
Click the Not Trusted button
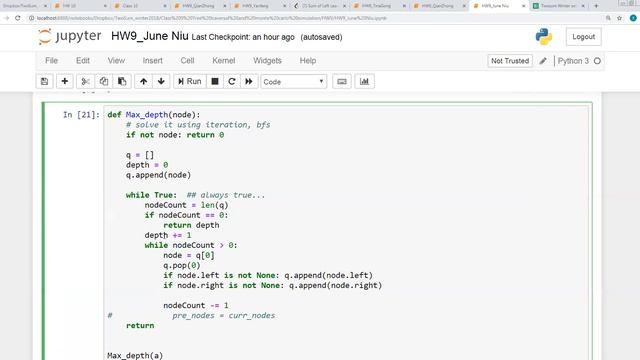tap(510, 61)
